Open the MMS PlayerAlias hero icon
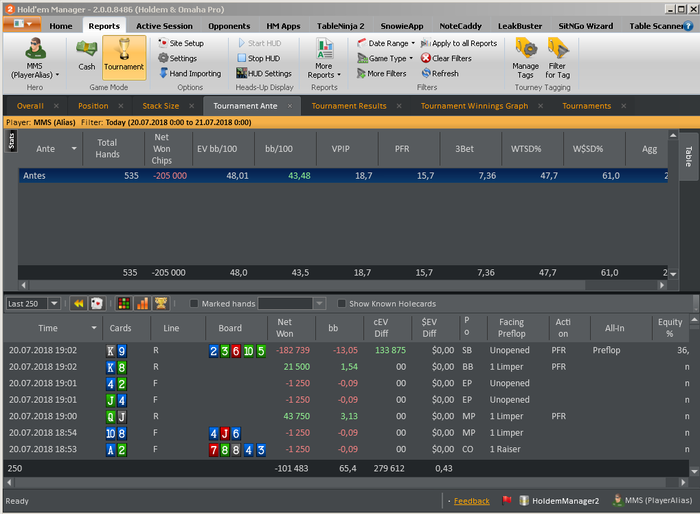The width and height of the screenshot is (700, 514). (34, 59)
